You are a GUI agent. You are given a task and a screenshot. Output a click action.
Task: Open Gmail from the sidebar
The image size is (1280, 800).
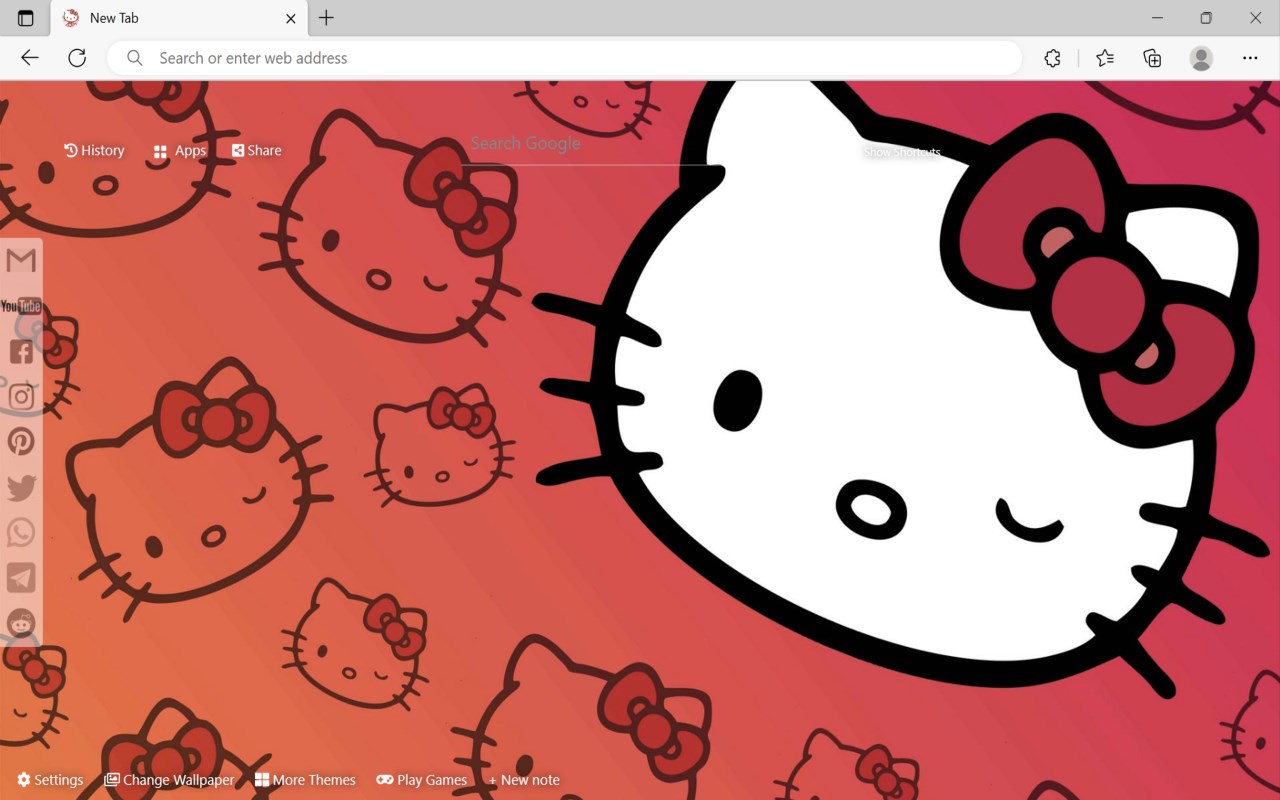coord(21,261)
